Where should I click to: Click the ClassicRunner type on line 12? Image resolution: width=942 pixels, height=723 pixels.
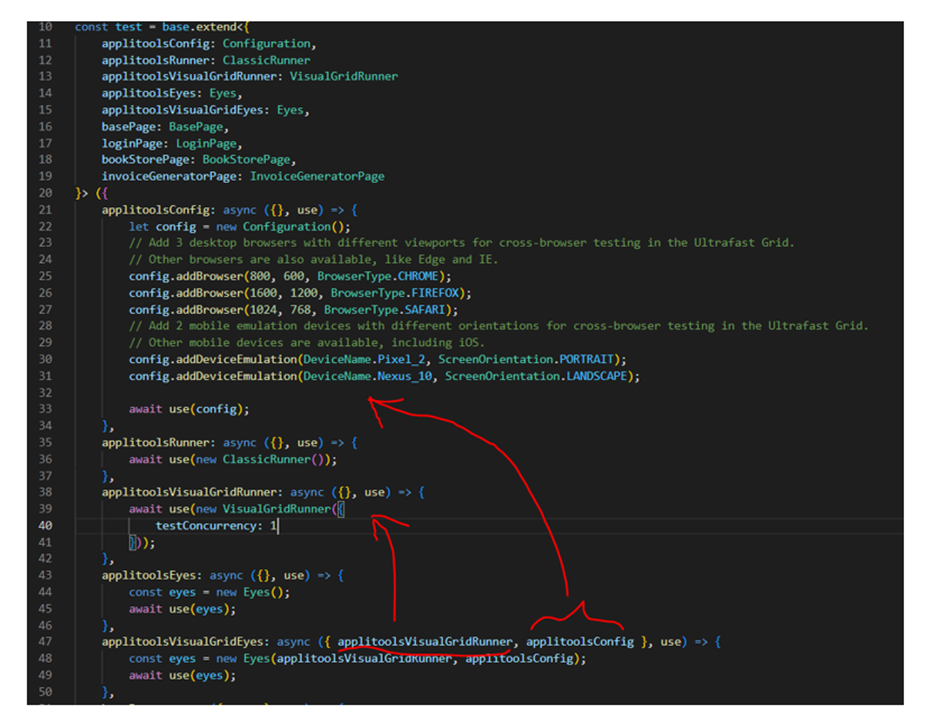tap(266, 60)
